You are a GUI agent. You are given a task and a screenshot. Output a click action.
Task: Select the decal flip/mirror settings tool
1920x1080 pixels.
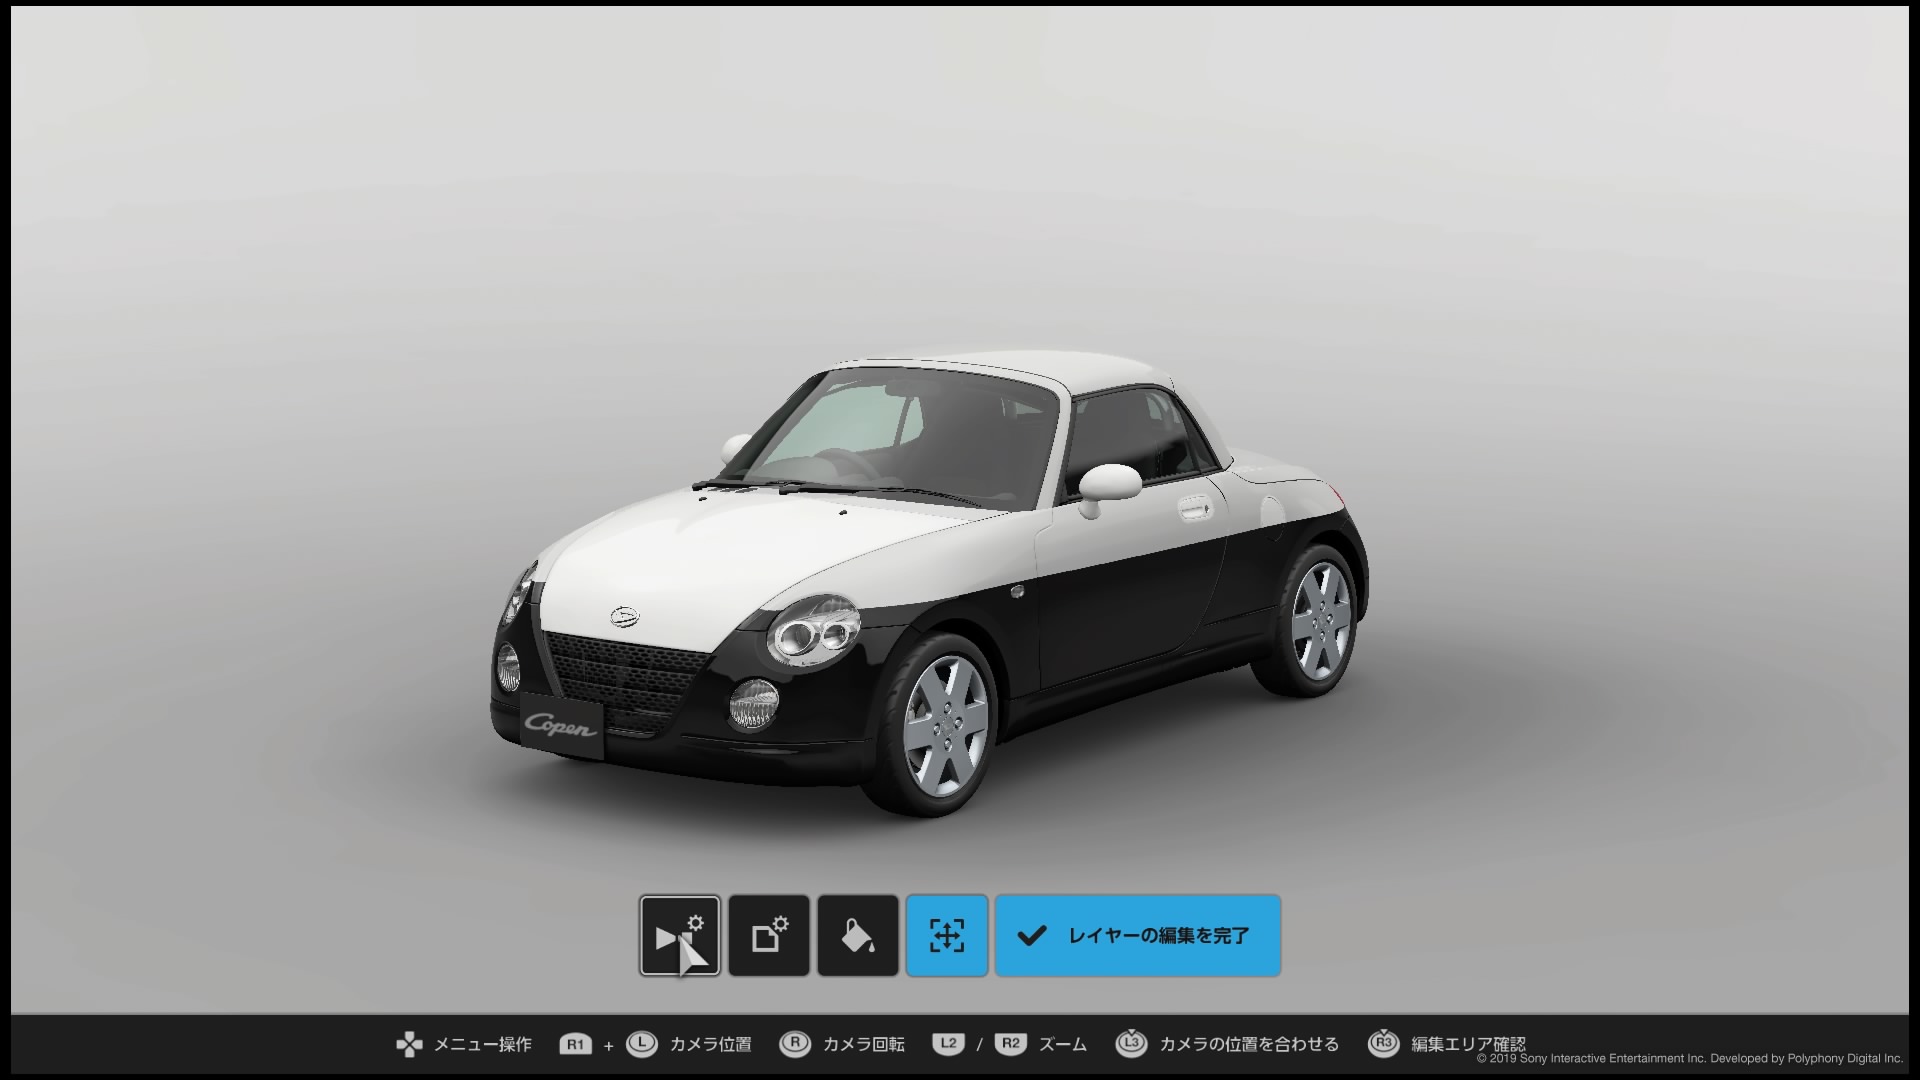(x=680, y=936)
